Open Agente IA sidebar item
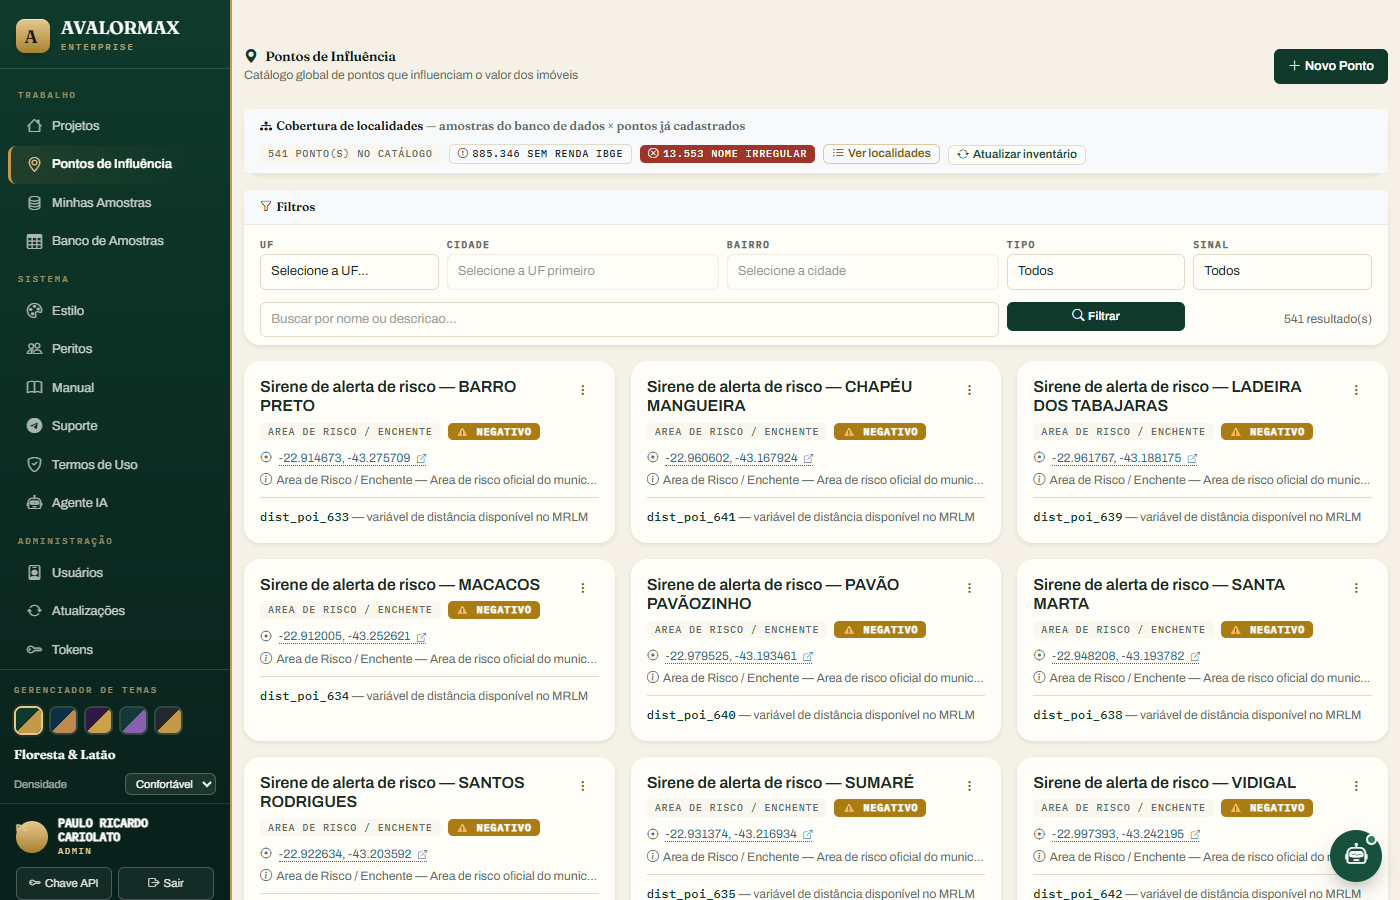The image size is (1400, 900). click(115, 503)
